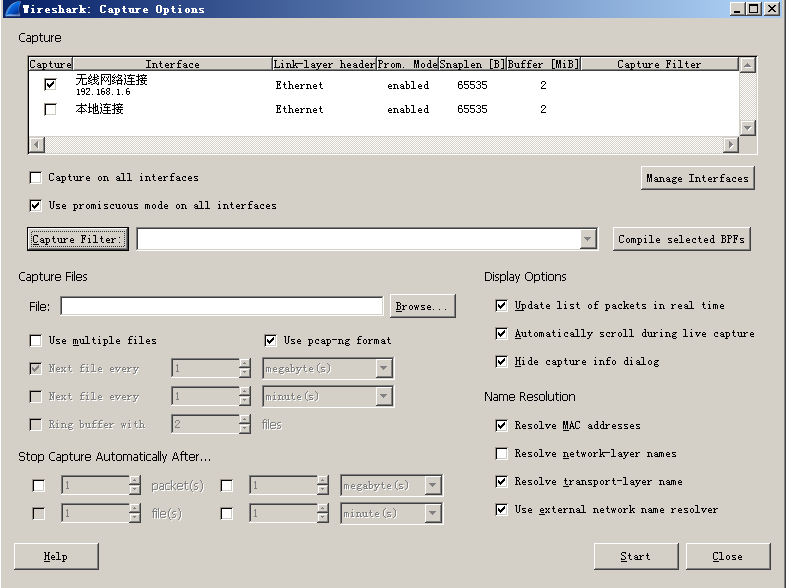Click Browse to choose capture file

point(423,306)
